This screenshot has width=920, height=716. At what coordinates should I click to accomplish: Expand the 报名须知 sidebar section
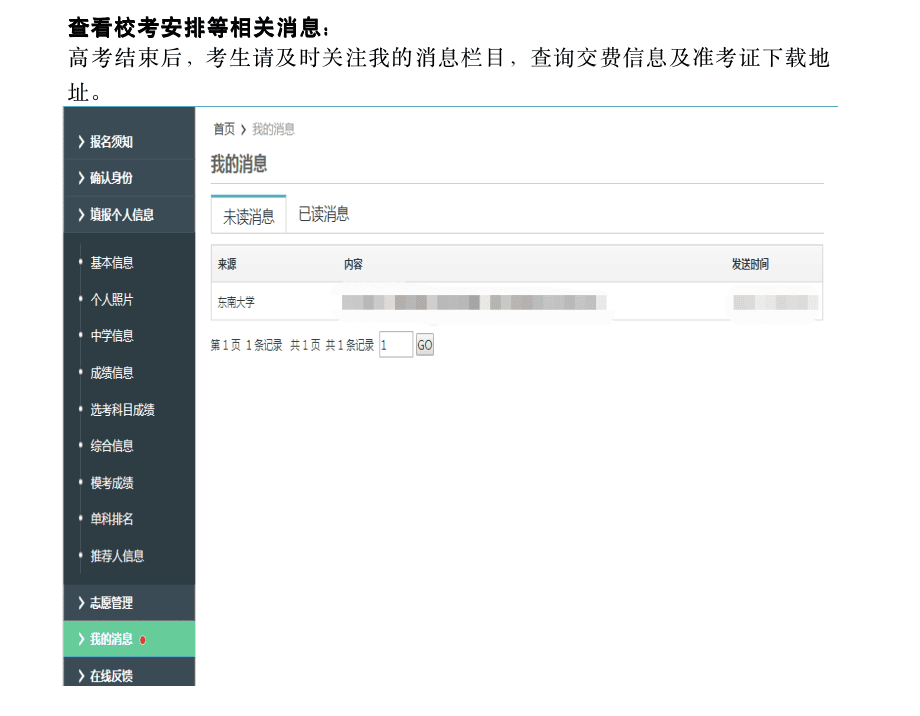pyautogui.click(x=111, y=142)
